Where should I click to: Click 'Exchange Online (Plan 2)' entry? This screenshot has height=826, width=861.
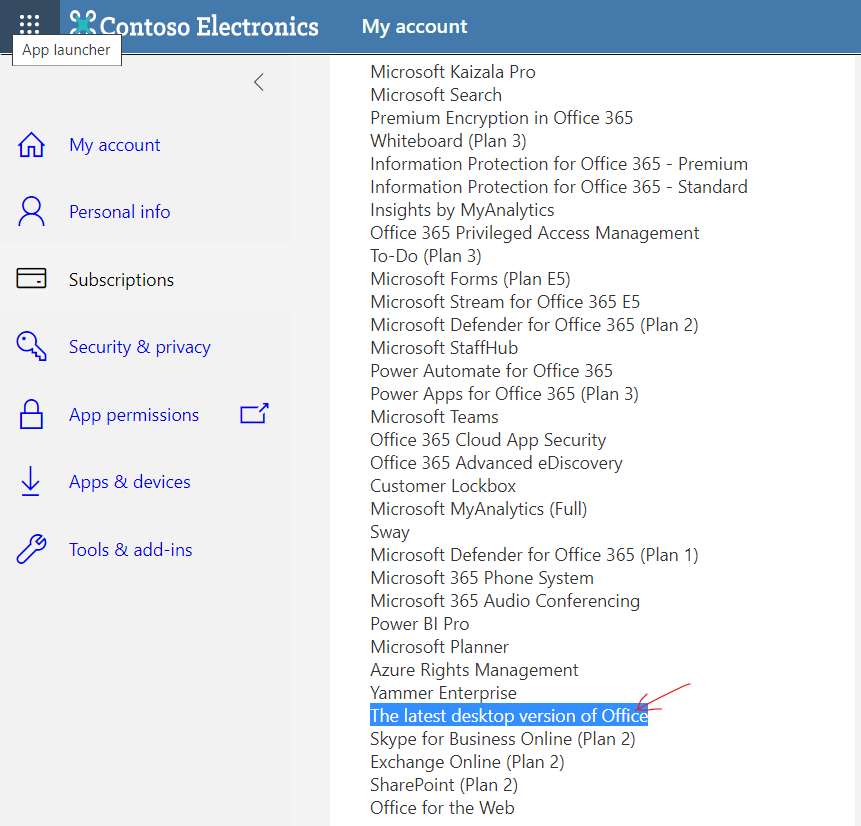coord(467,762)
